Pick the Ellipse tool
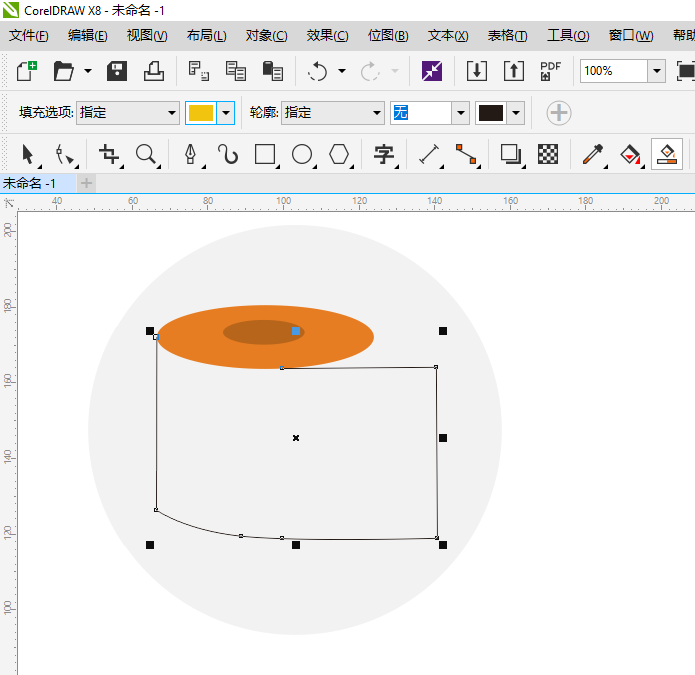Image resolution: width=695 pixels, height=675 pixels. pyautogui.click(x=302, y=154)
